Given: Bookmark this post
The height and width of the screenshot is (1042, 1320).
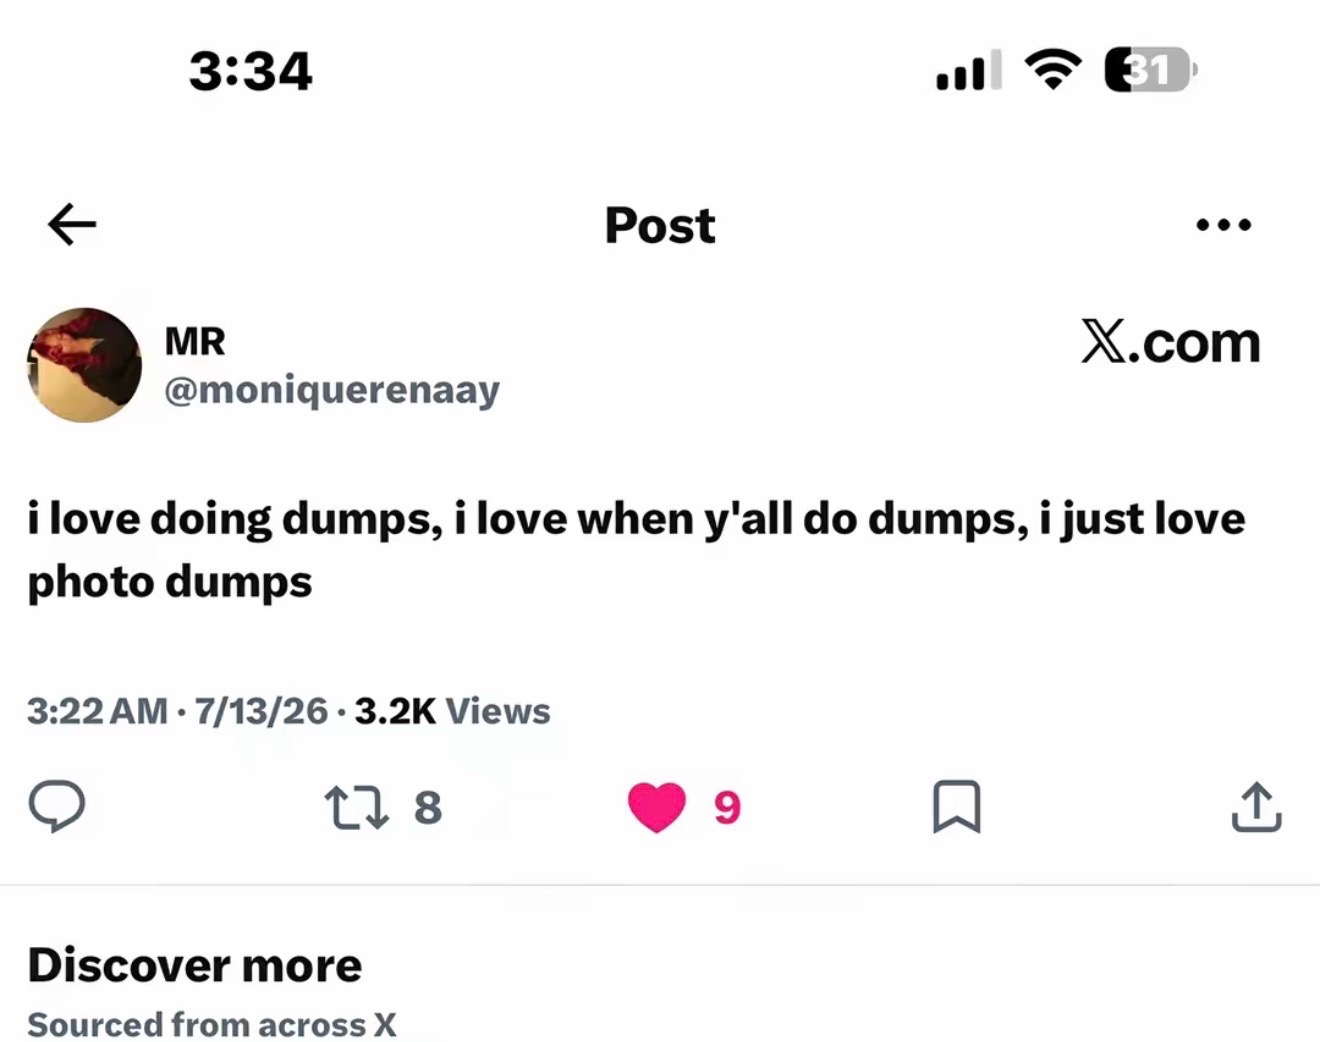Looking at the screenshot, I should click(957, 807).
